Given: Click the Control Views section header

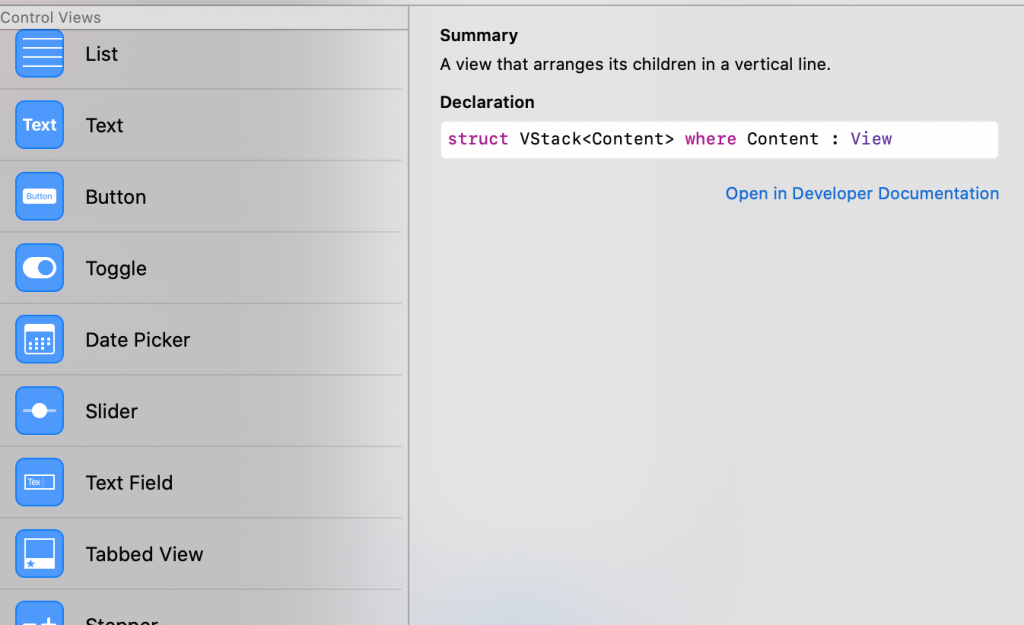Looking at the screenshot, I should point(51,17).
